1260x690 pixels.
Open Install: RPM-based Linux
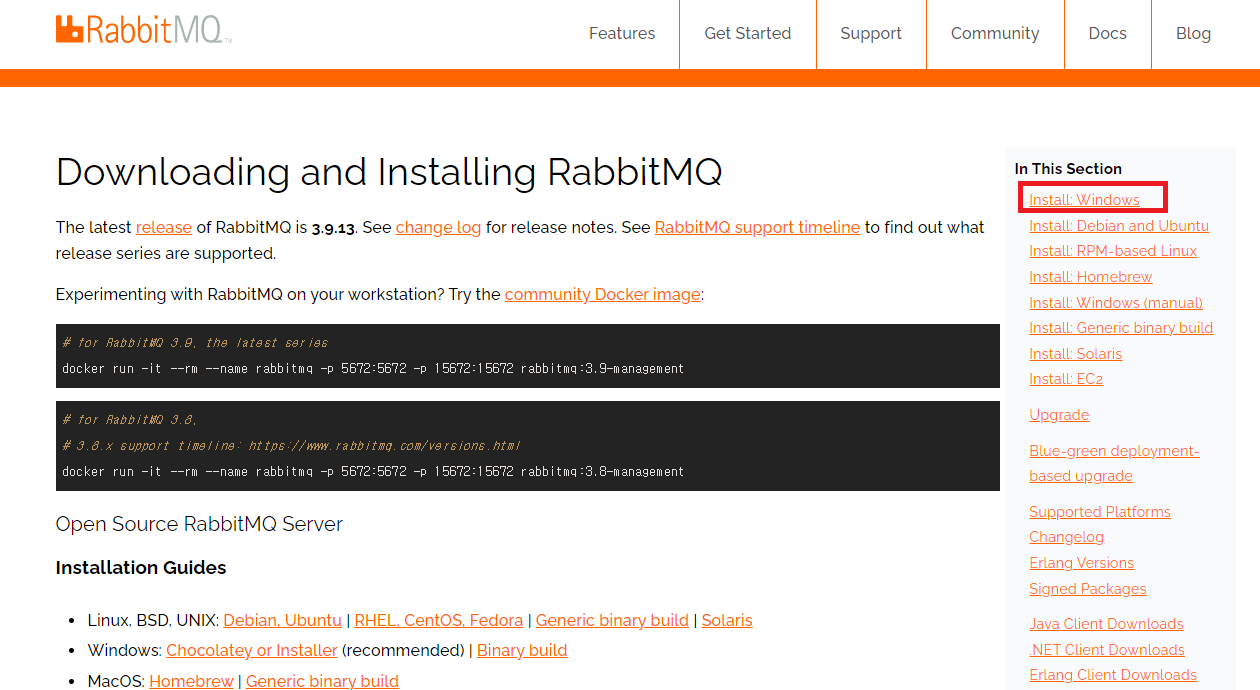(1113, 251)
